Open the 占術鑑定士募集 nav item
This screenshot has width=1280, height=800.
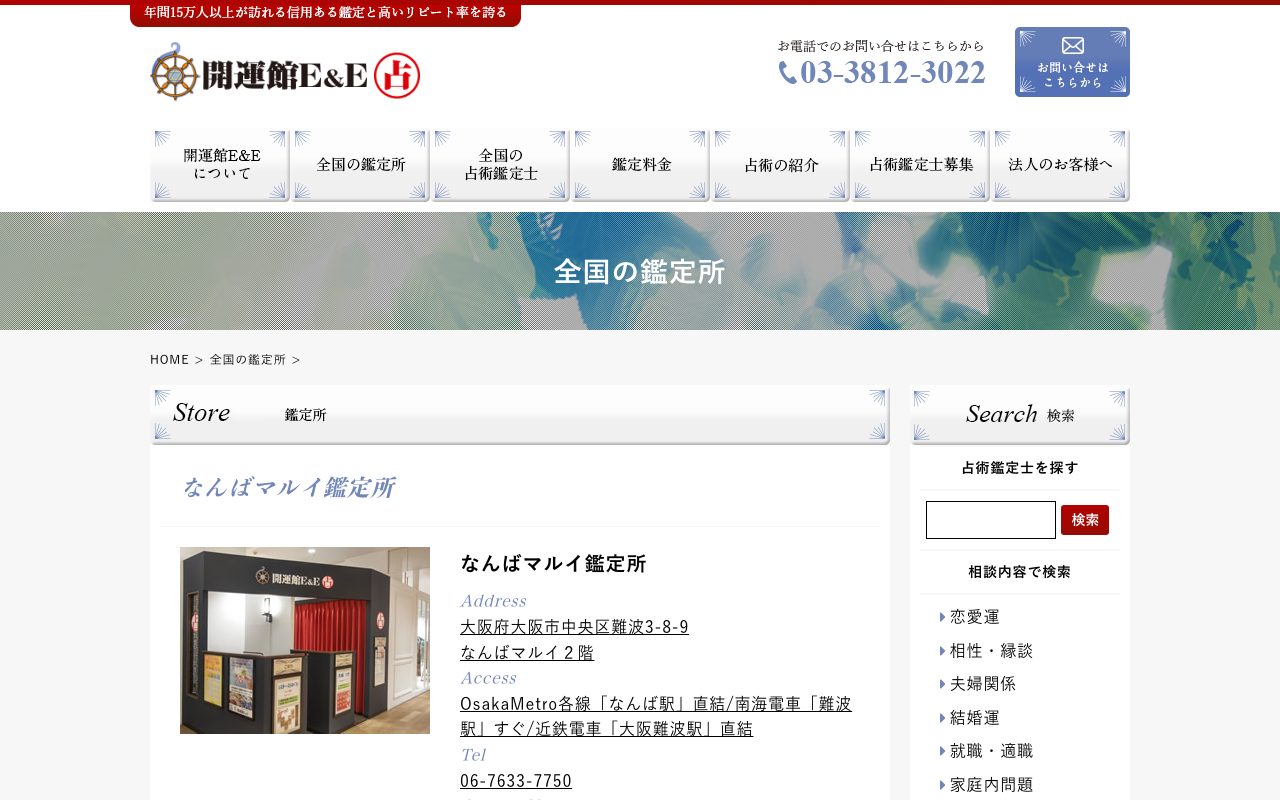point(920,166)
